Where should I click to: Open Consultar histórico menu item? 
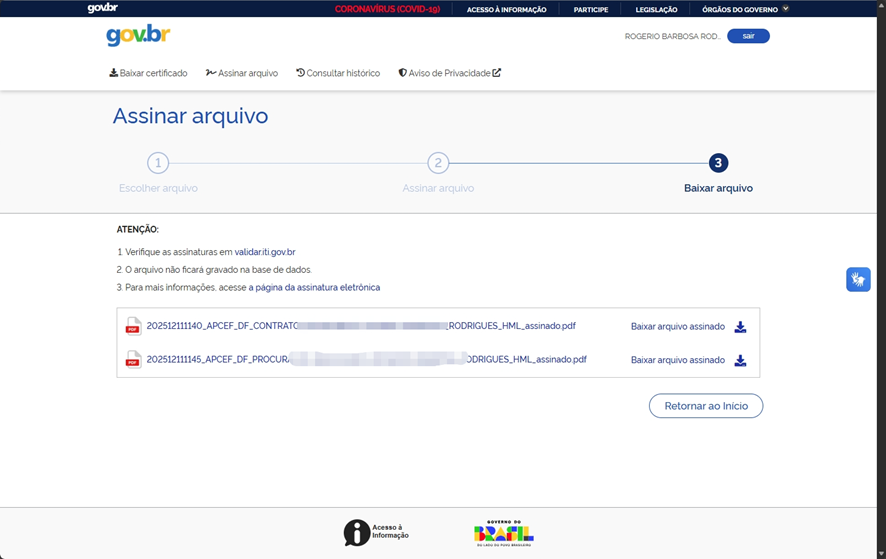click(x=338, y=73)
